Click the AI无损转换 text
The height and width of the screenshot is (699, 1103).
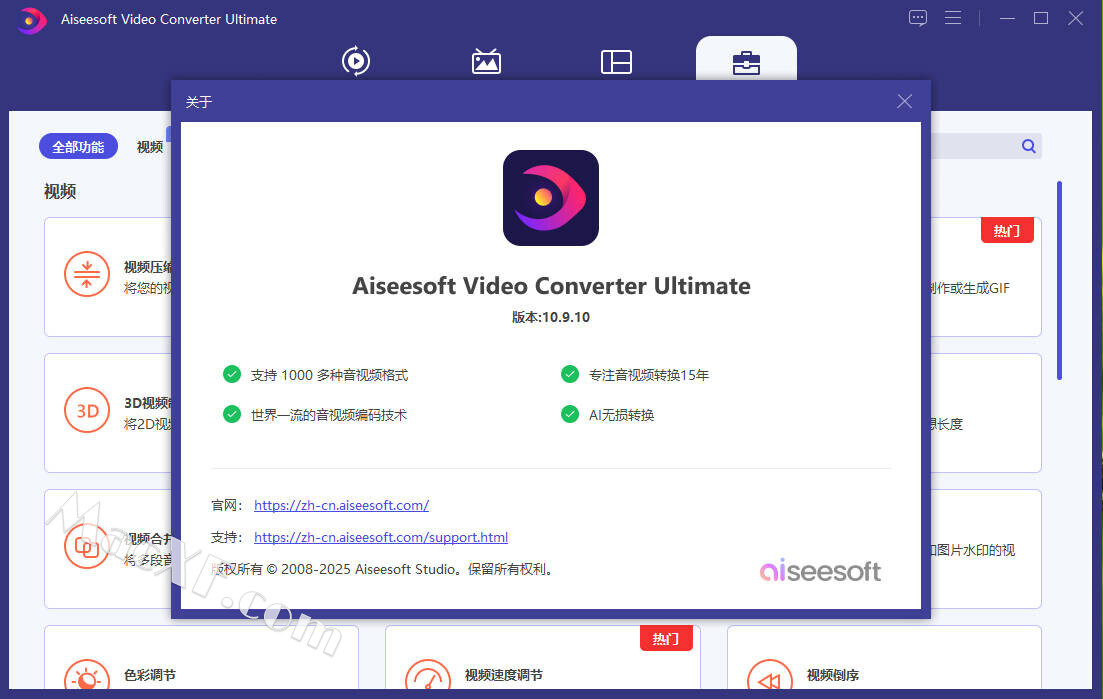click(x=621, y=415)
